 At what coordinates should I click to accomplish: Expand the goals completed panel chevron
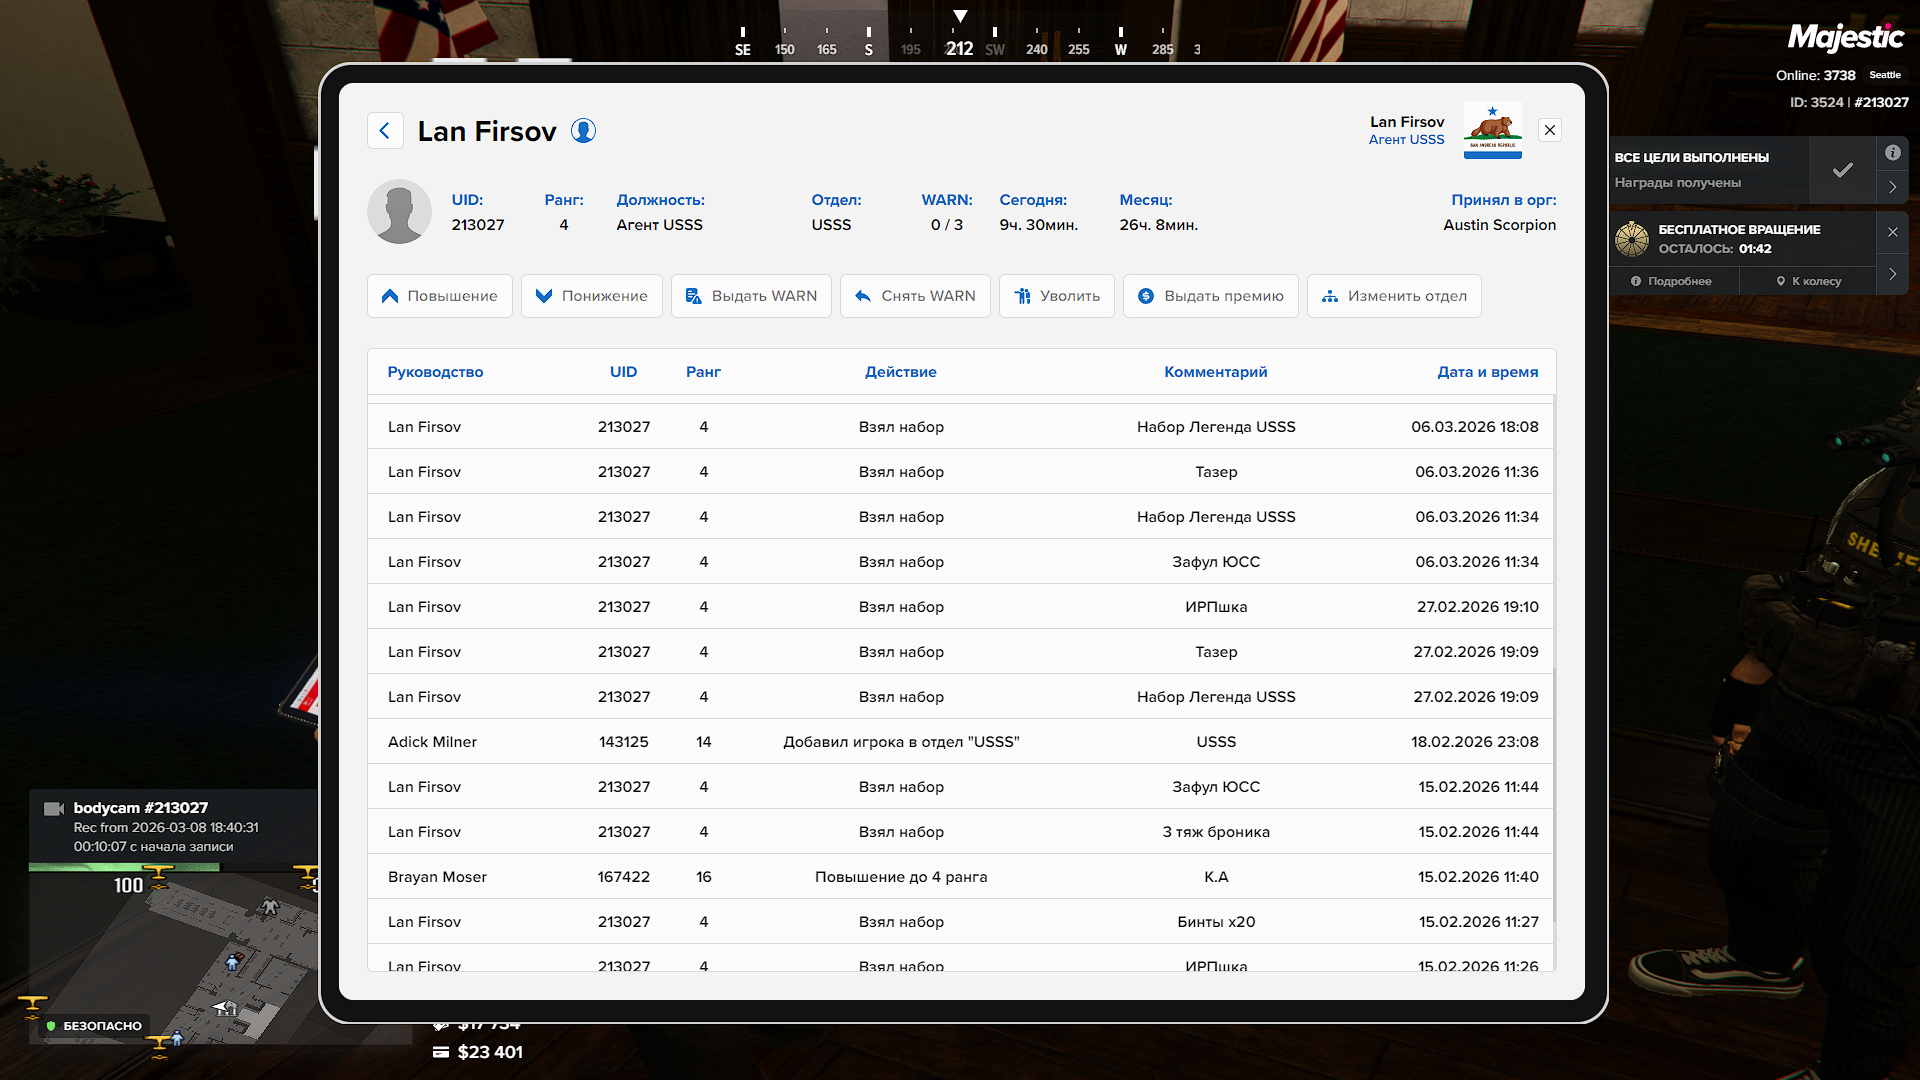coord(1892,187)
